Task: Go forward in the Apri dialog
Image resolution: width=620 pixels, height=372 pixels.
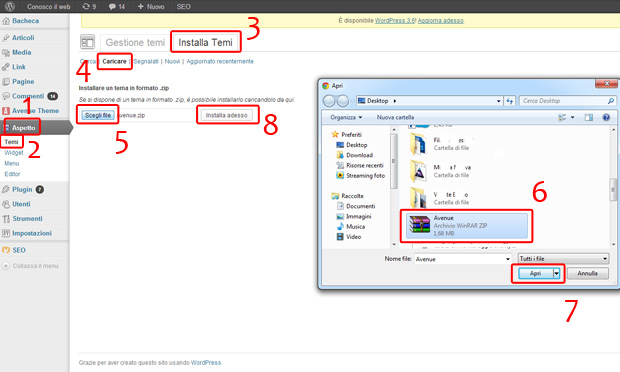Action: [342, 101]
